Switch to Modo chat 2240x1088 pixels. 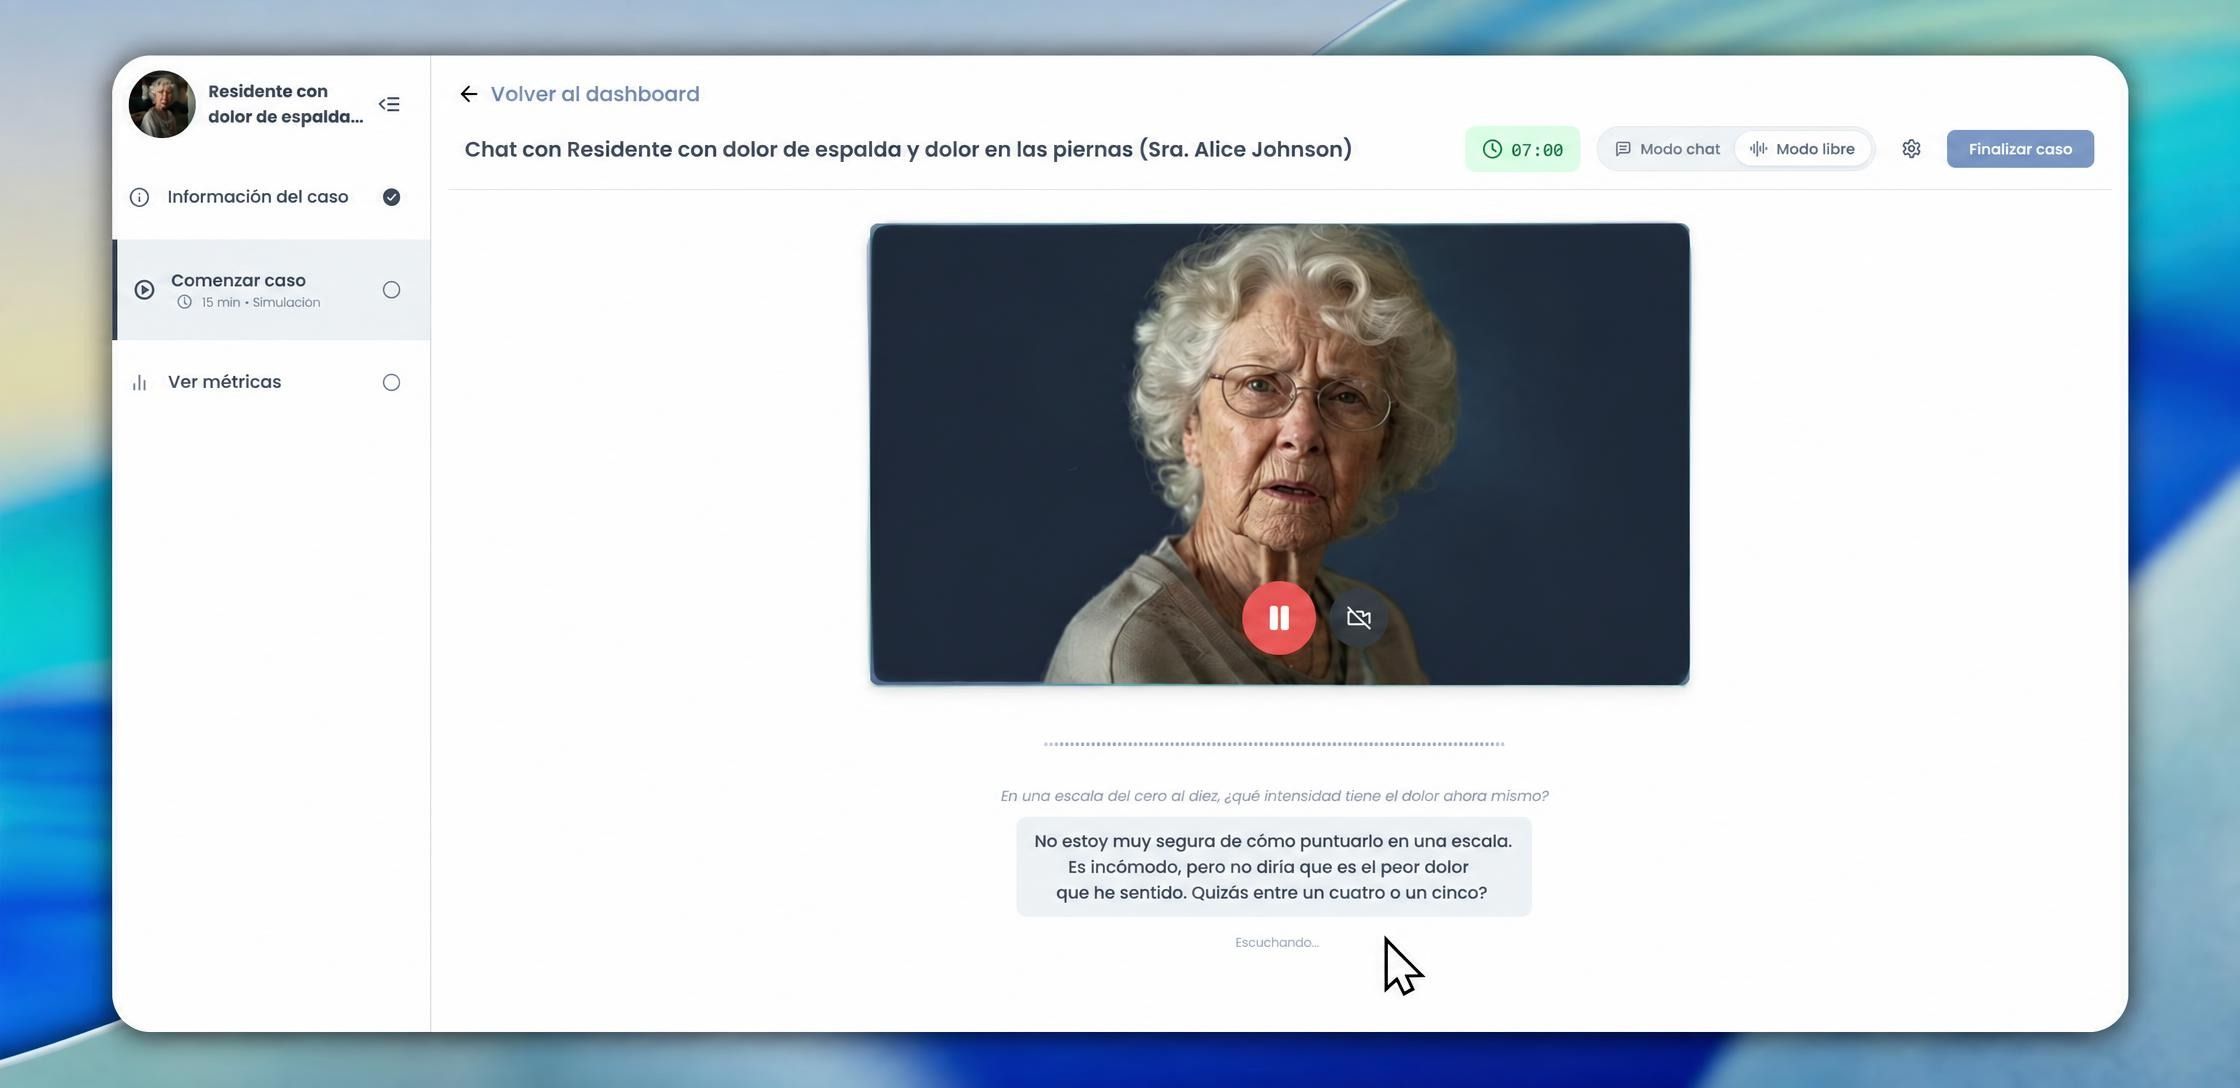[x=1667, y=149]
